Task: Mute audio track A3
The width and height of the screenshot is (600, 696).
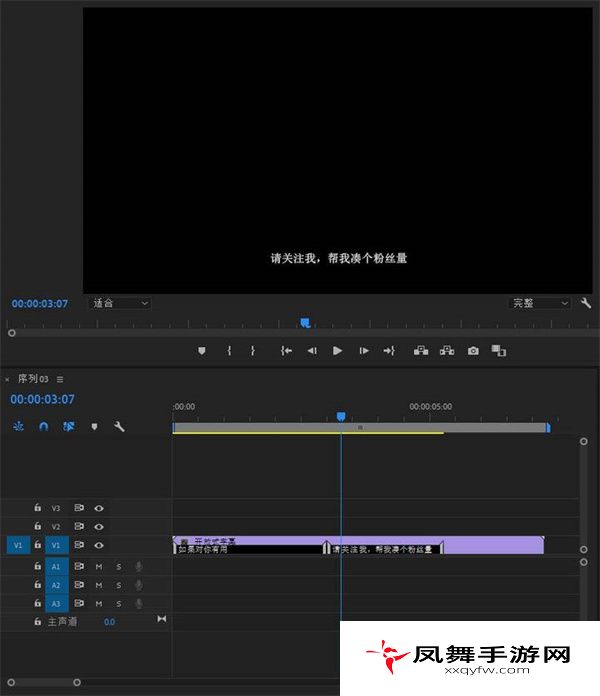Action: tap(99, 604)
